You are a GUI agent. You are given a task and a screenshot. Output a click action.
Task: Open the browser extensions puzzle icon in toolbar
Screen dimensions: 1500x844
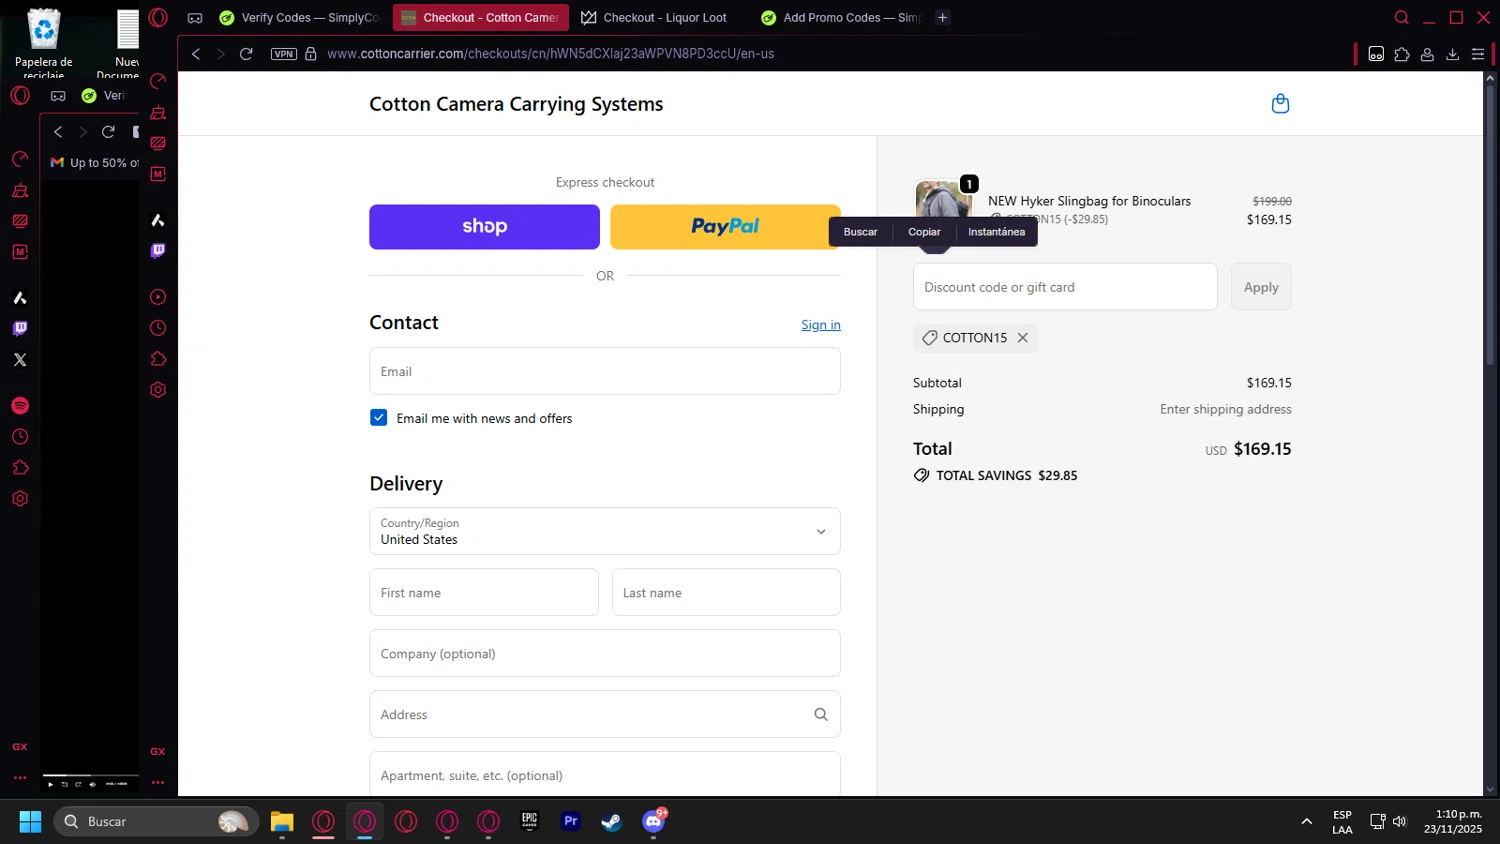[1402, 54]
